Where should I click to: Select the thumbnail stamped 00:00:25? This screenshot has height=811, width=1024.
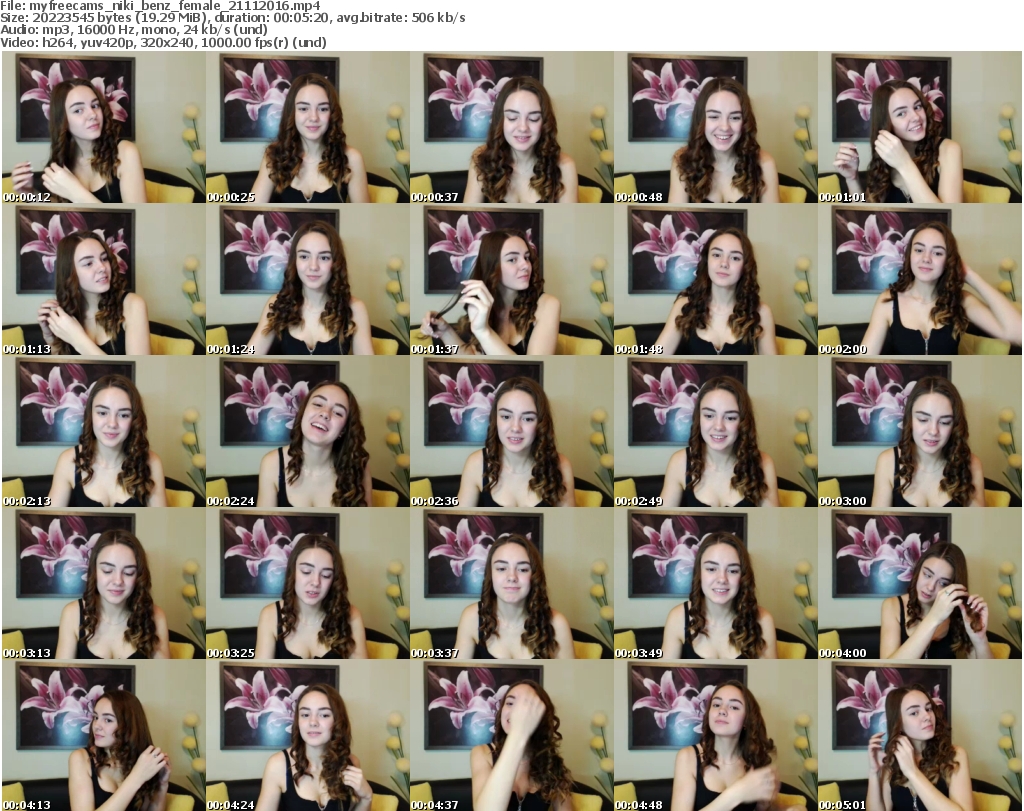pos(308,127)
